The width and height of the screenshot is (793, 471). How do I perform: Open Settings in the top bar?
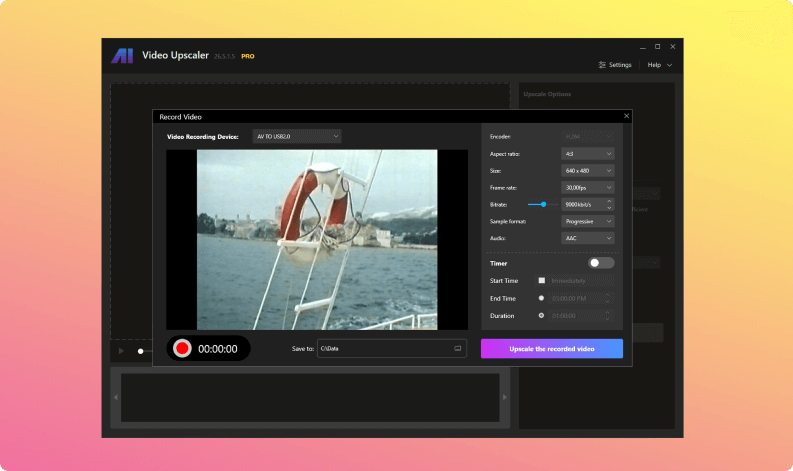[615, 65]
